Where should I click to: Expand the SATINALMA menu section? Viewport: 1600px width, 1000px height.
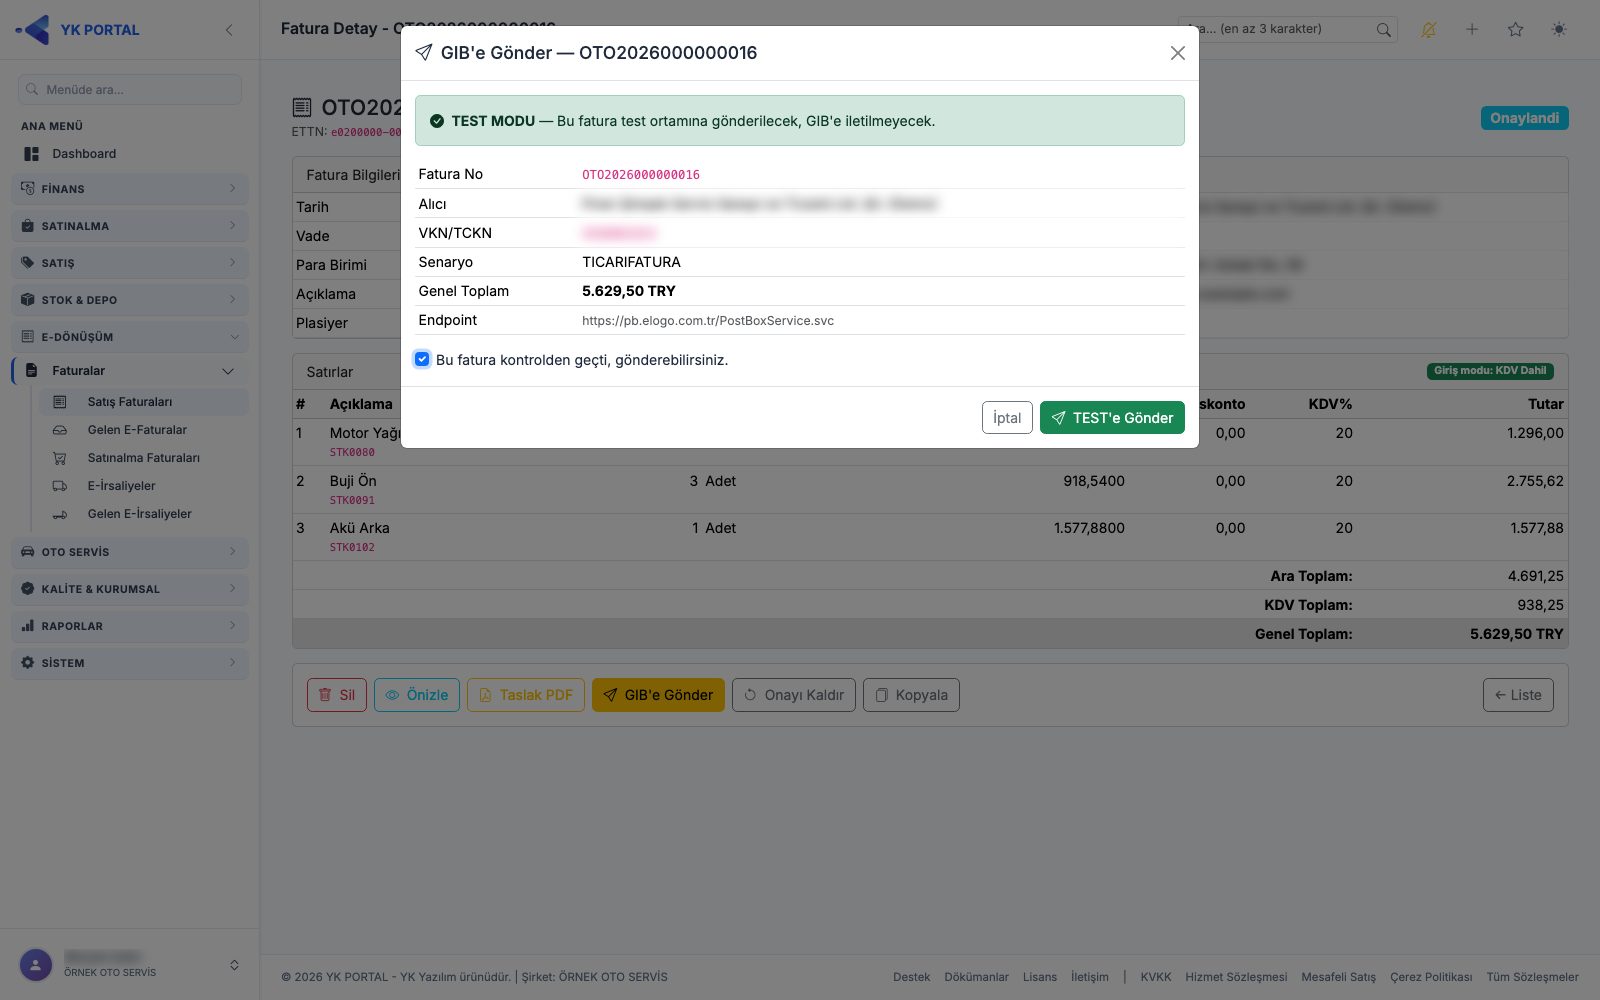point(130,226)
